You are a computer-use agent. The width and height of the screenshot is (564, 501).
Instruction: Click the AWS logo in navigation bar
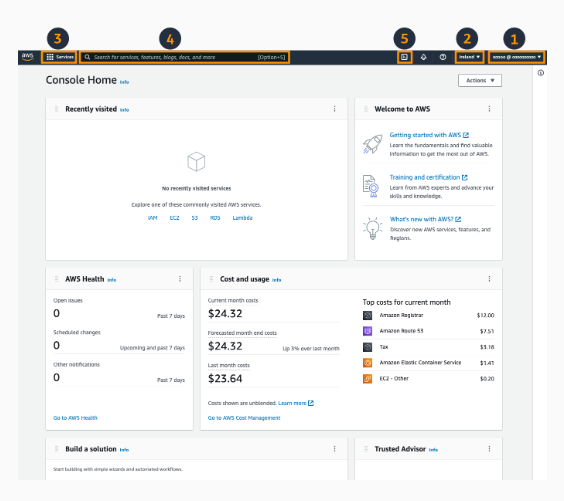[28, 57]
